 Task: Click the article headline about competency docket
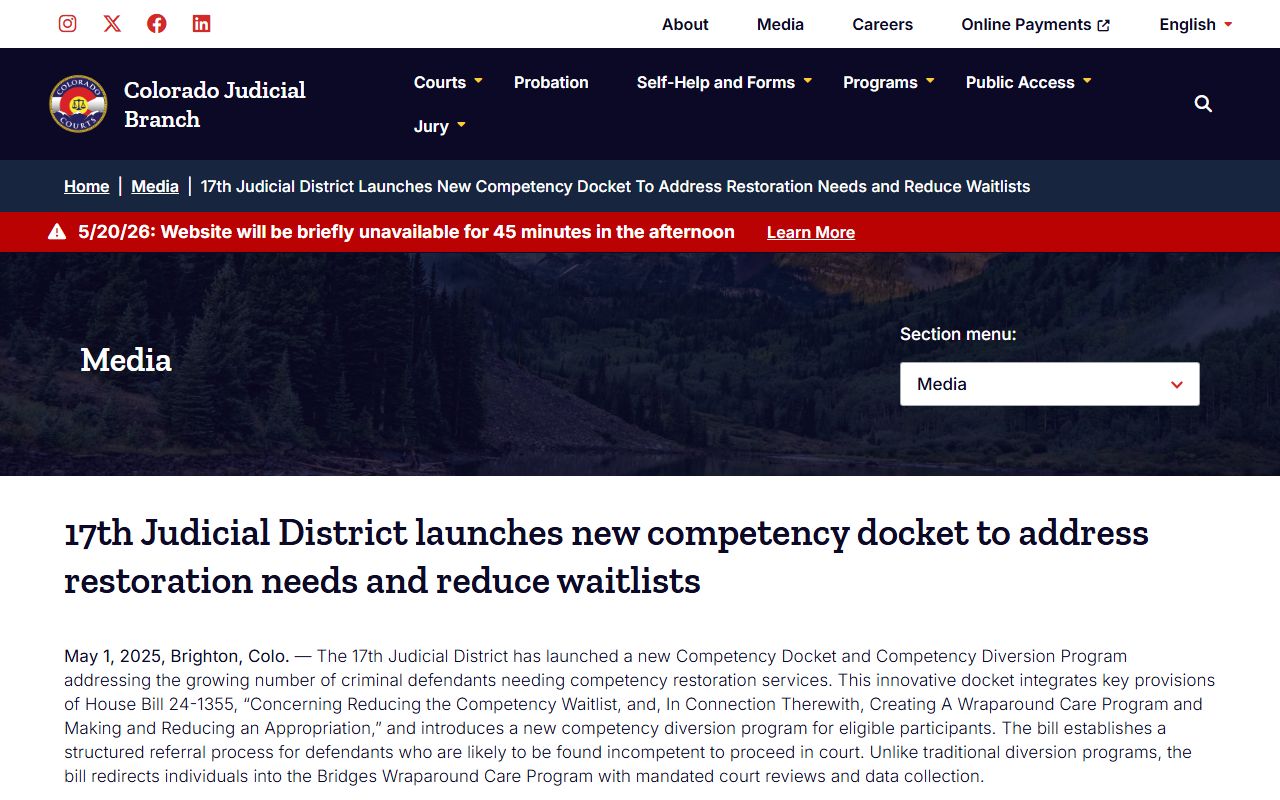coord(606,556)
